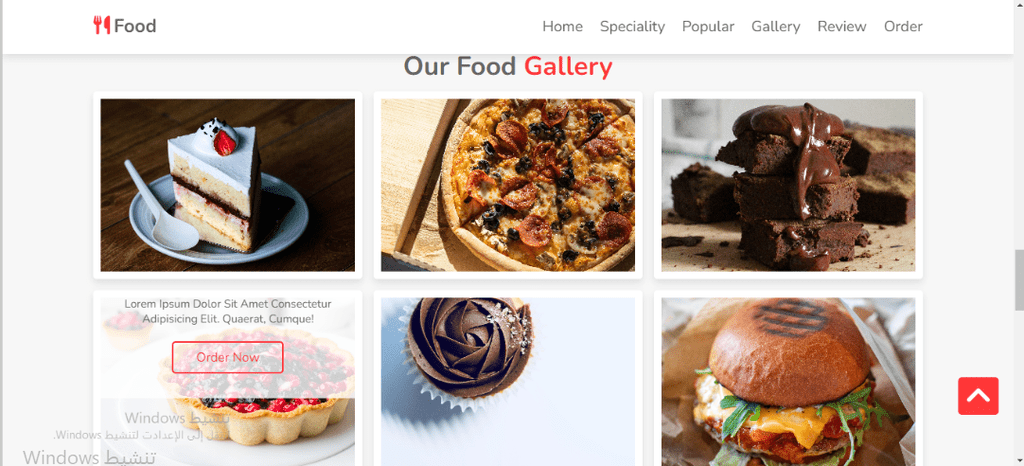Click the red scroll-to-top arrow button
Image resolution: width=1024 pixels, height=466 pixels.
coord(978,396)
